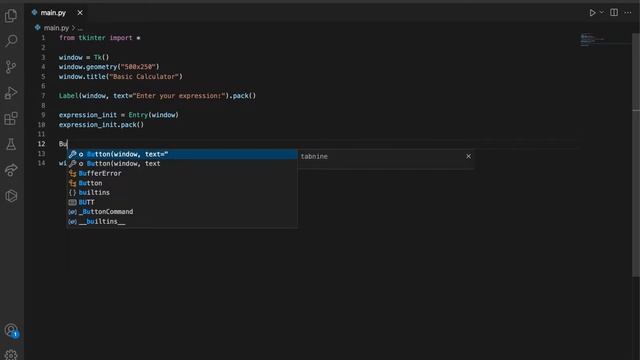Viewport: 640px width, 360px height.
Task: Click the expression_init.pack() line
Action: [101, 124]
